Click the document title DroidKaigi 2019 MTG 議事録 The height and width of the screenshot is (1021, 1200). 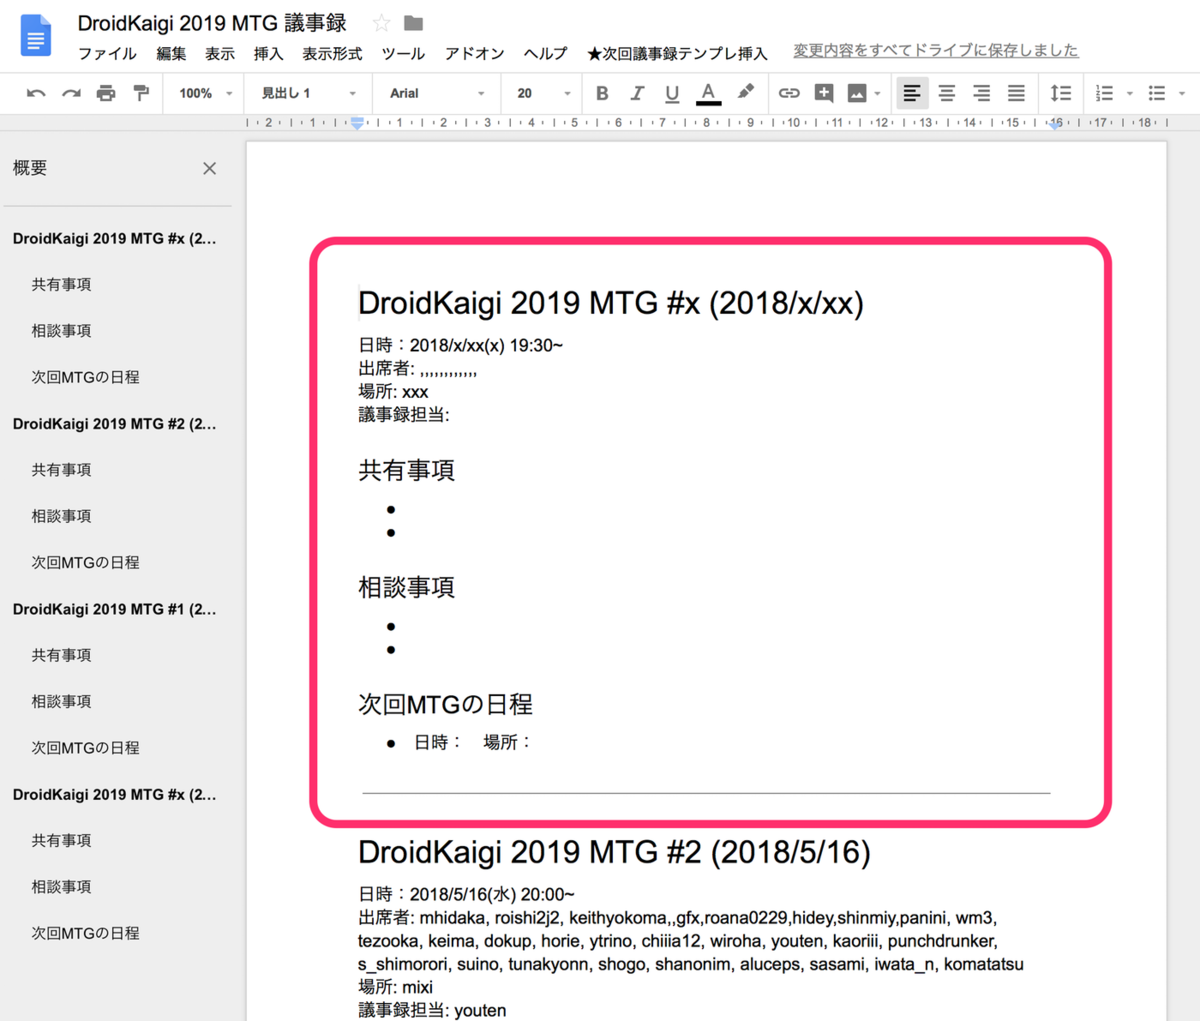coord(212,22)
